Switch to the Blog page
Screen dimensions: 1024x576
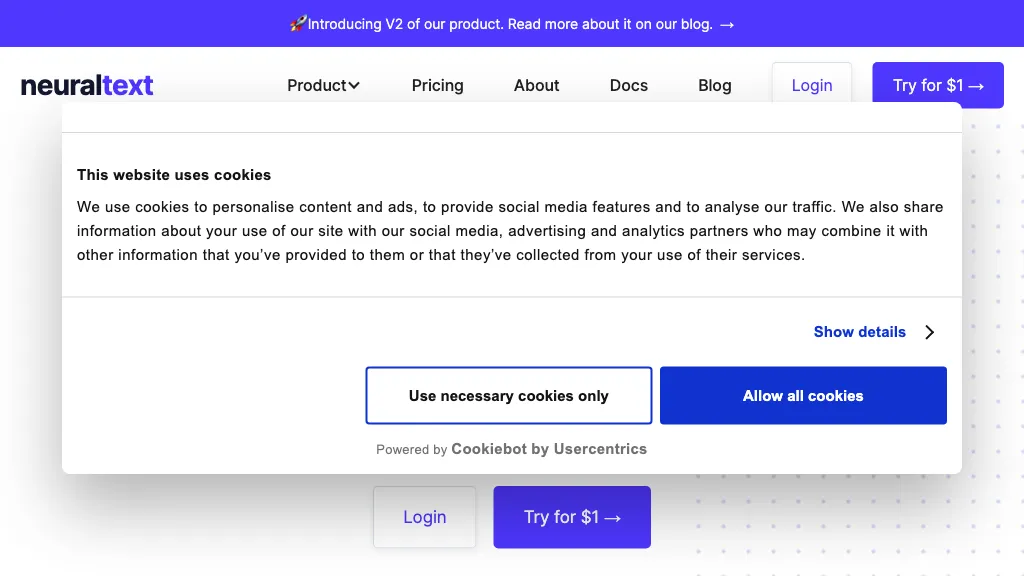(x=714, y=85)
